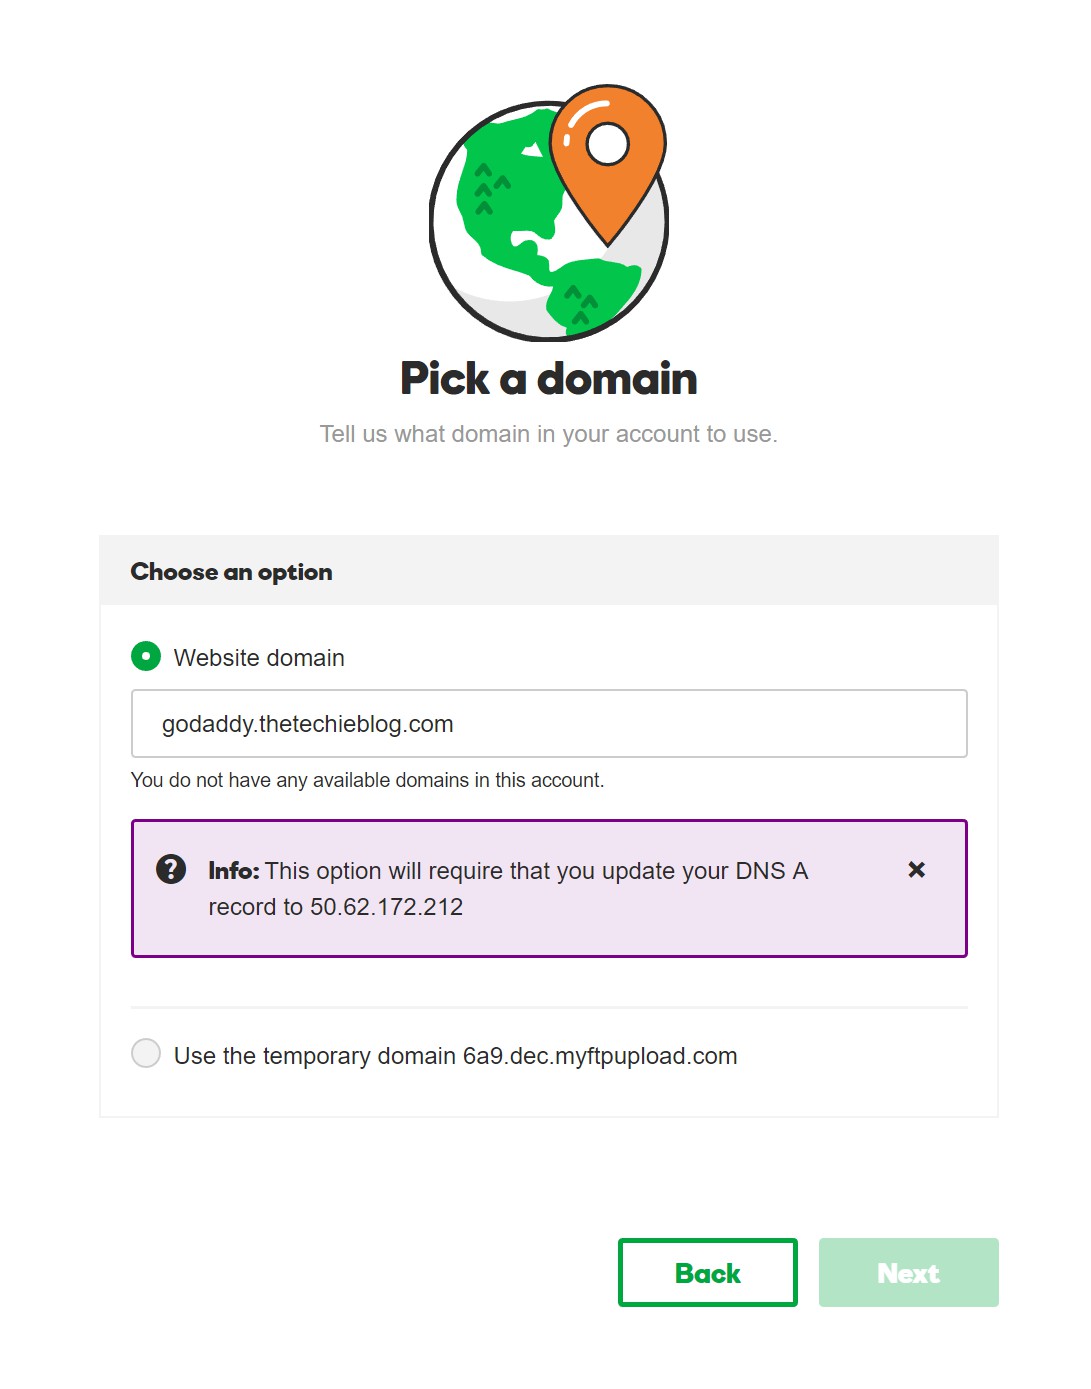
Task: Click the "Choose an option" section header
Action: click(x=231, y=572)
